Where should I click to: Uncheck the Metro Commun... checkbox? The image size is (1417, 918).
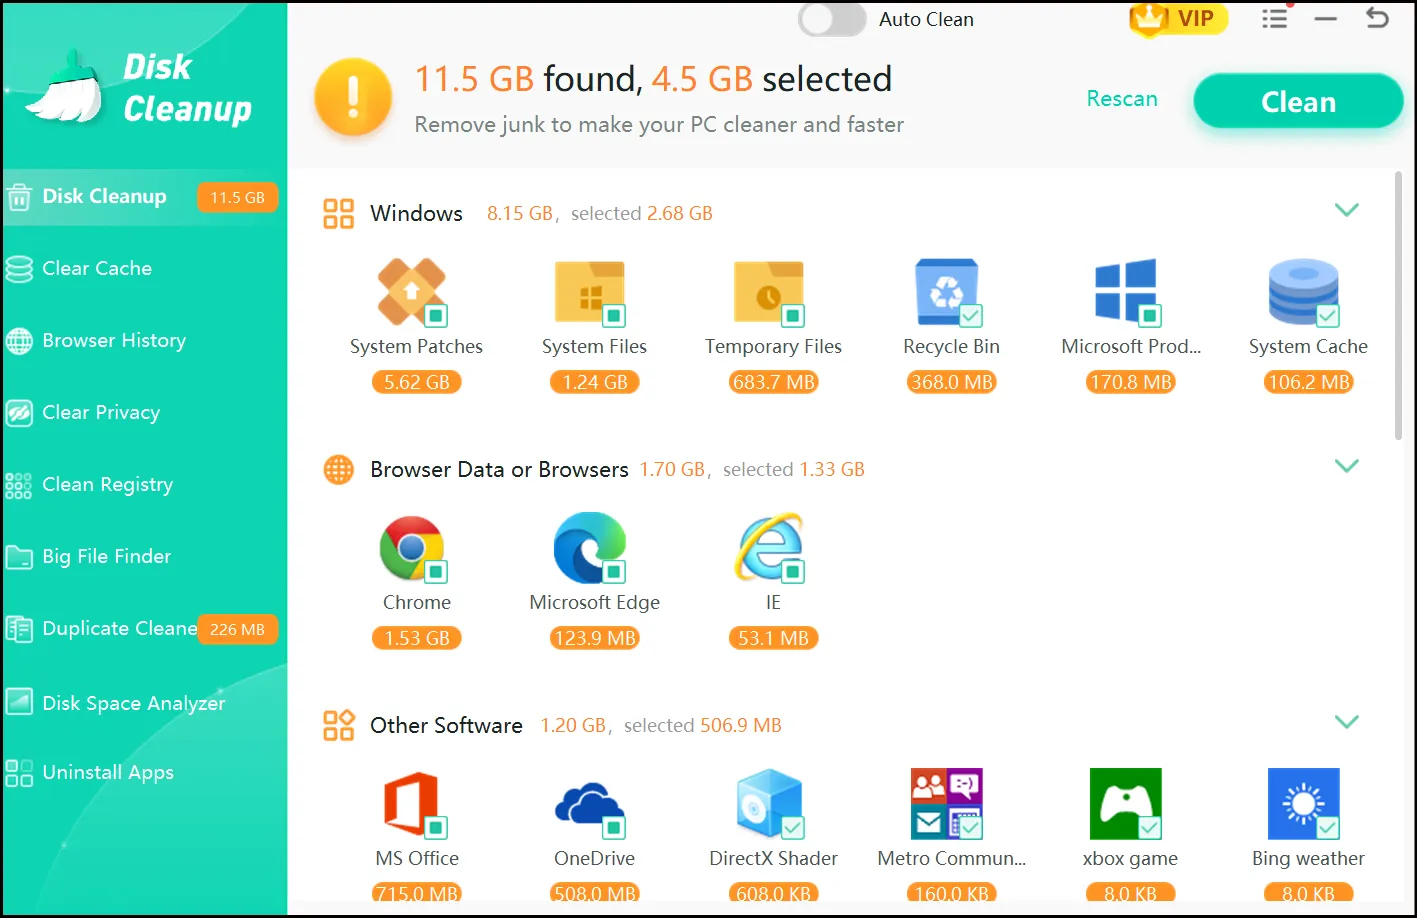971,828
